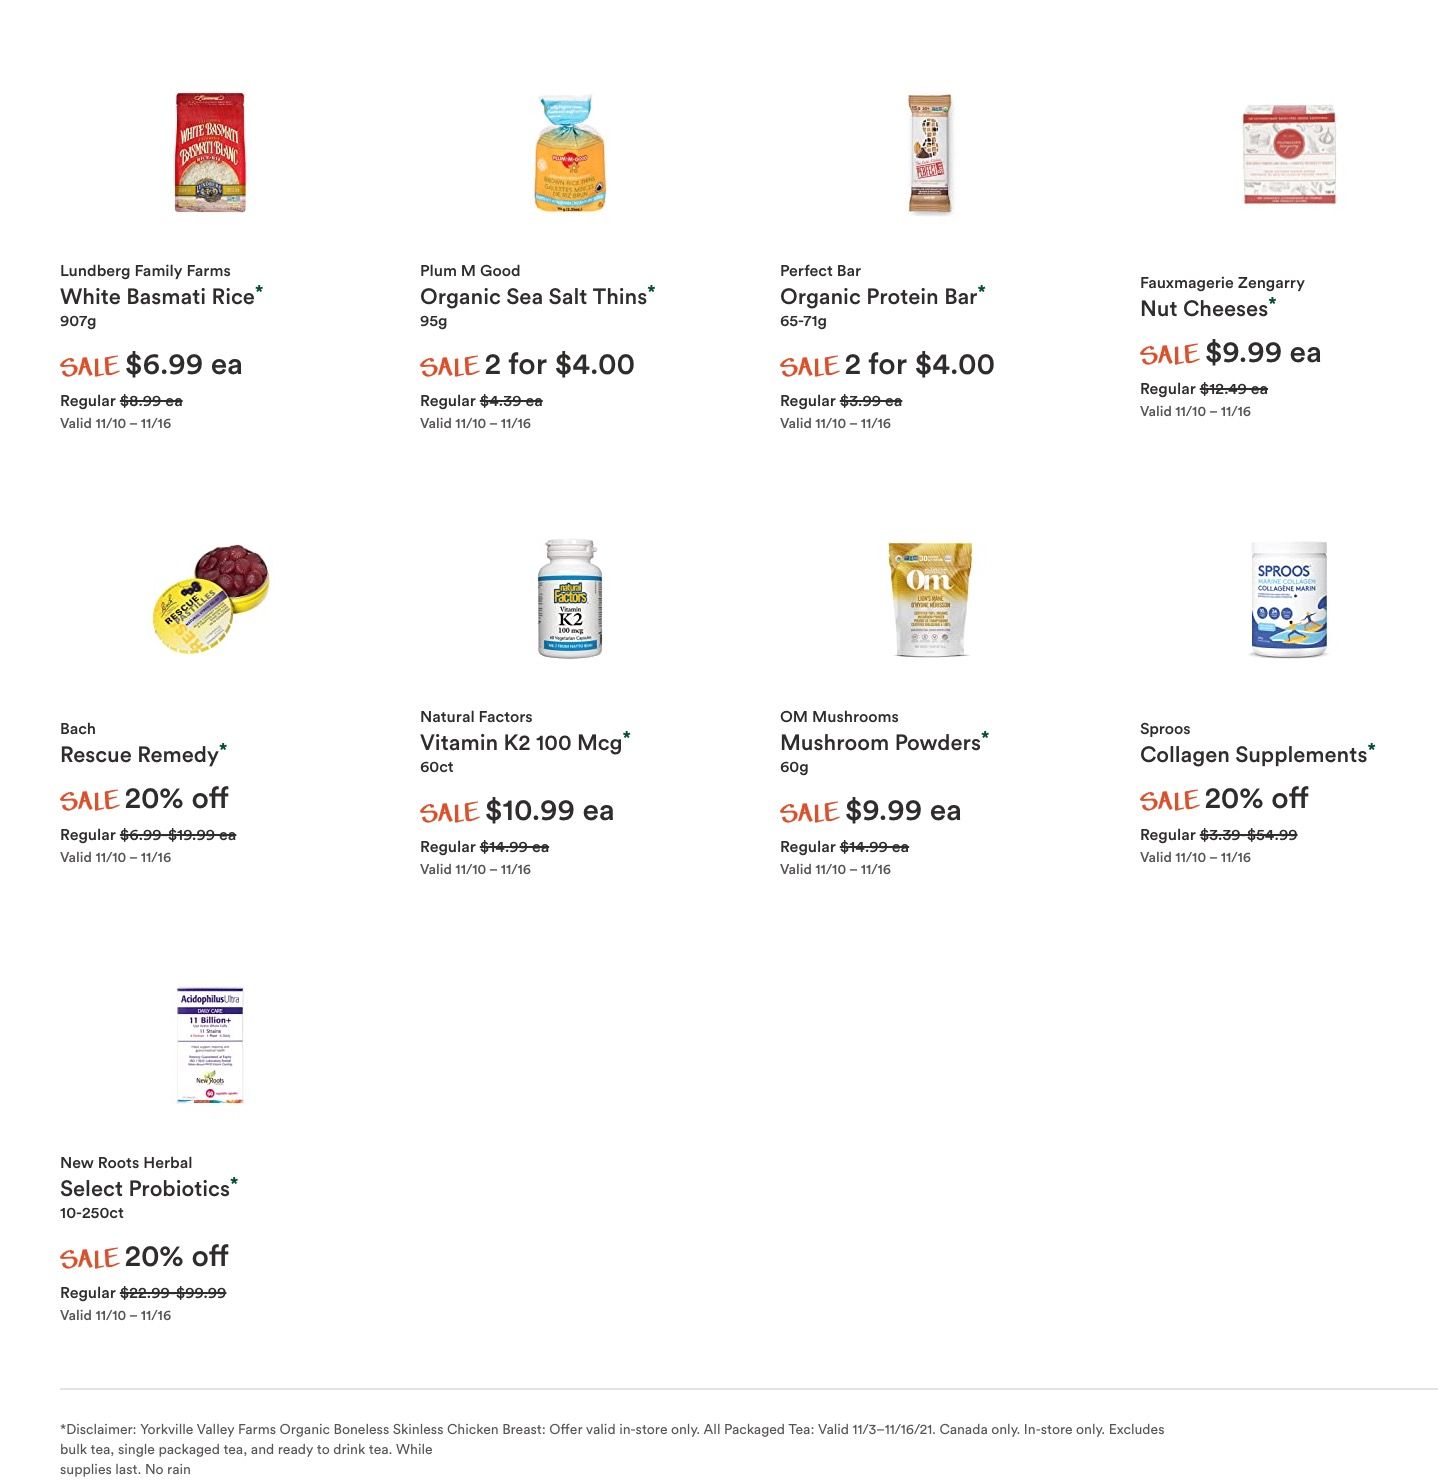The image size is (1438, 1480).
Task: Click the $10.99 ea sale price
Action: click(549, 810)
